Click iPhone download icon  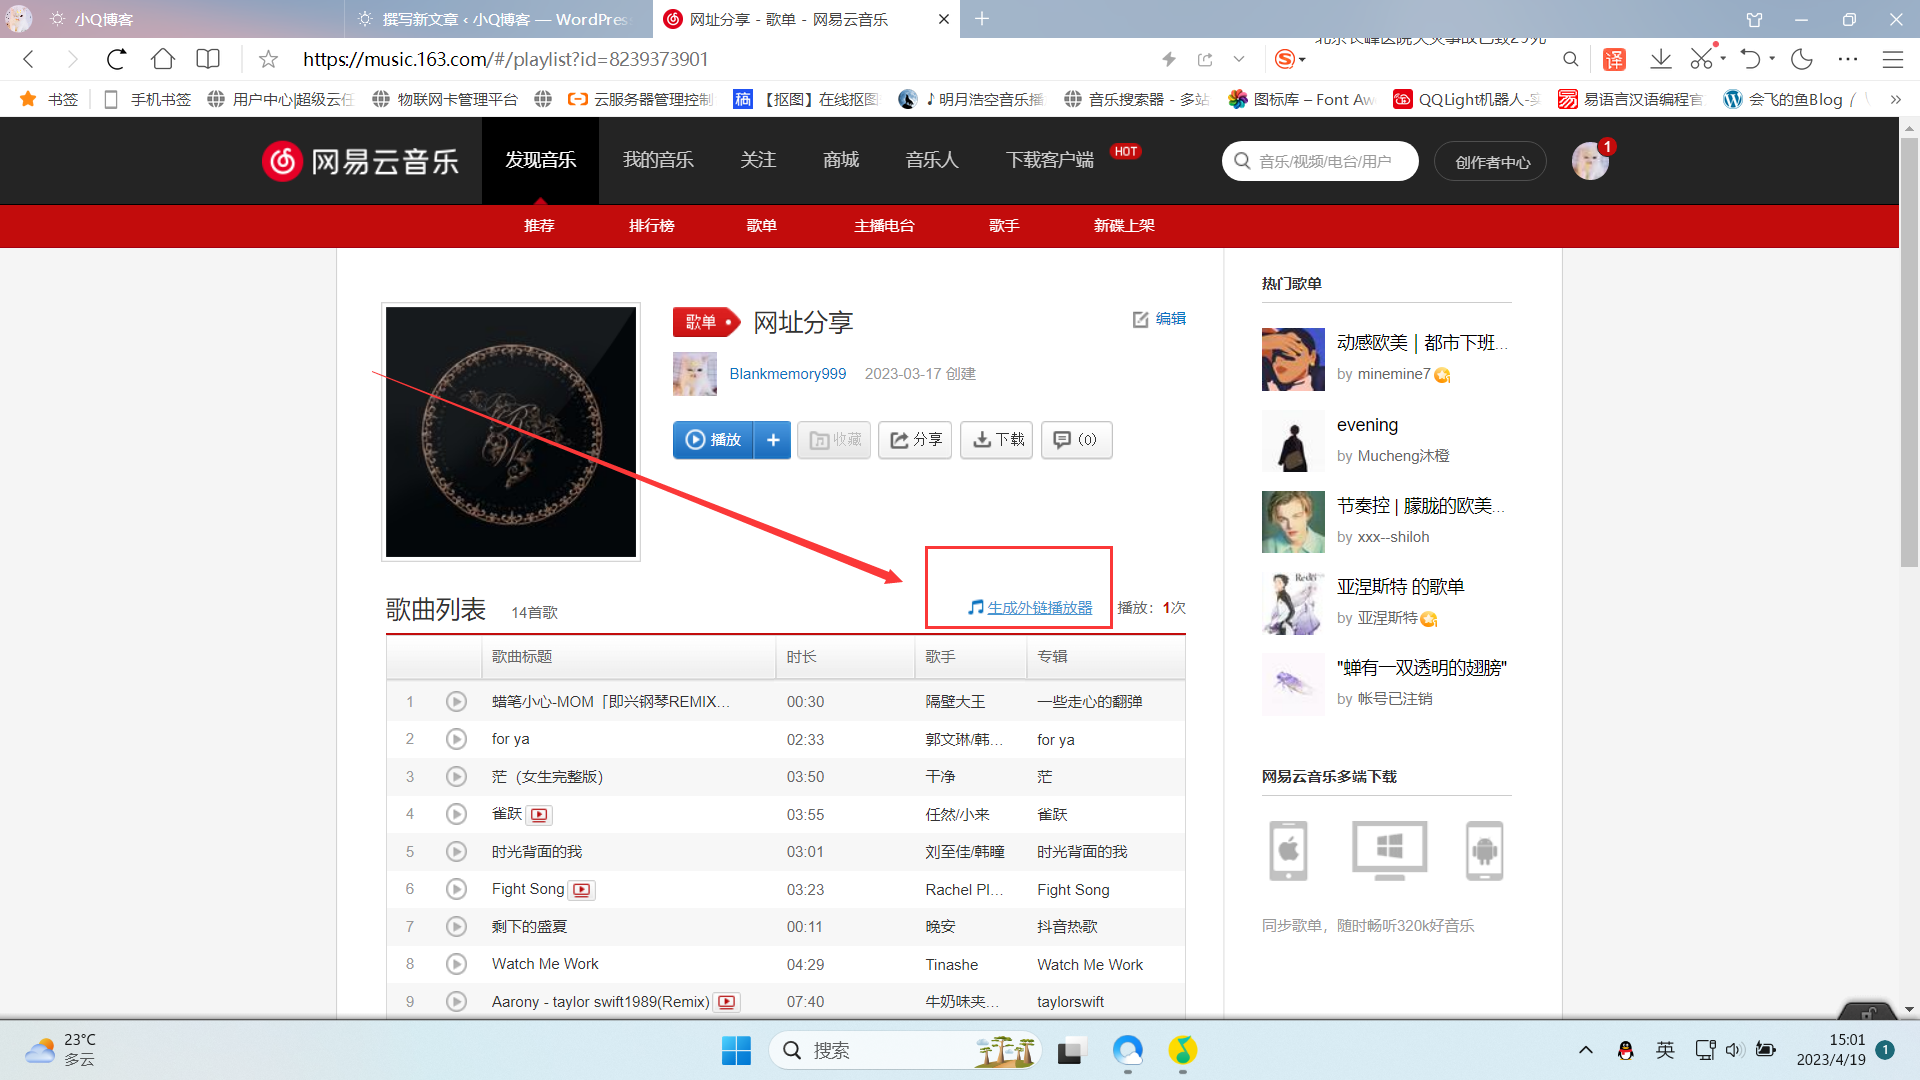pyautogui.click(x=1288, y=851)
